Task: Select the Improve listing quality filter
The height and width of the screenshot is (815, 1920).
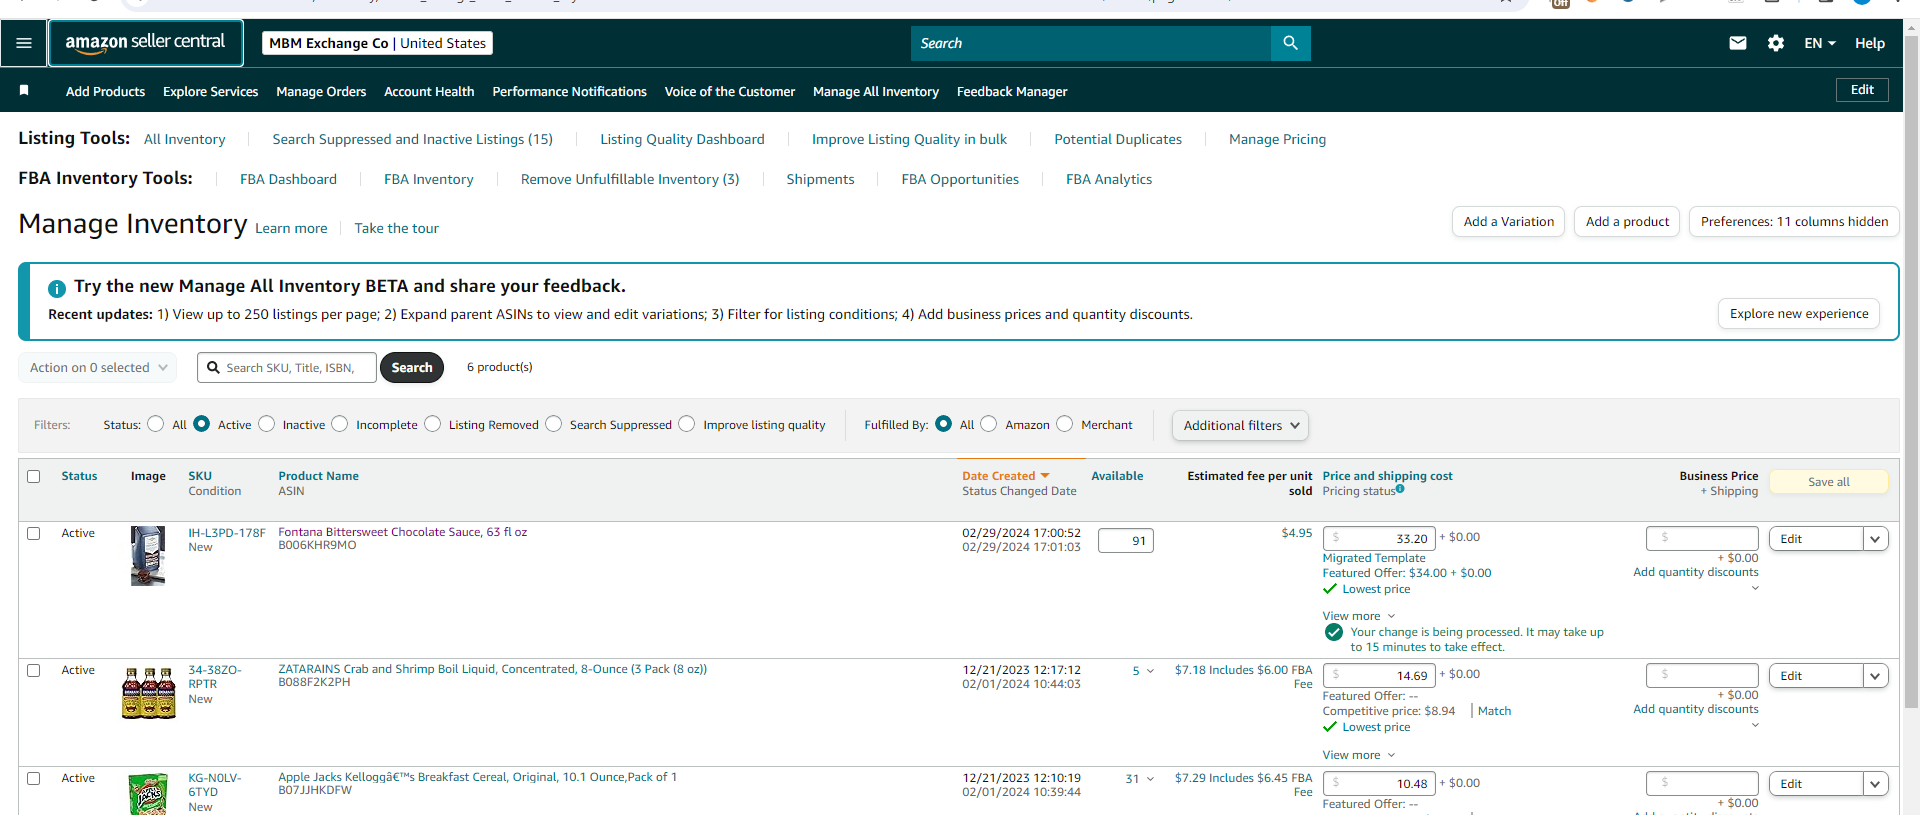Action: pyautogui.click(x=686, y=424)
